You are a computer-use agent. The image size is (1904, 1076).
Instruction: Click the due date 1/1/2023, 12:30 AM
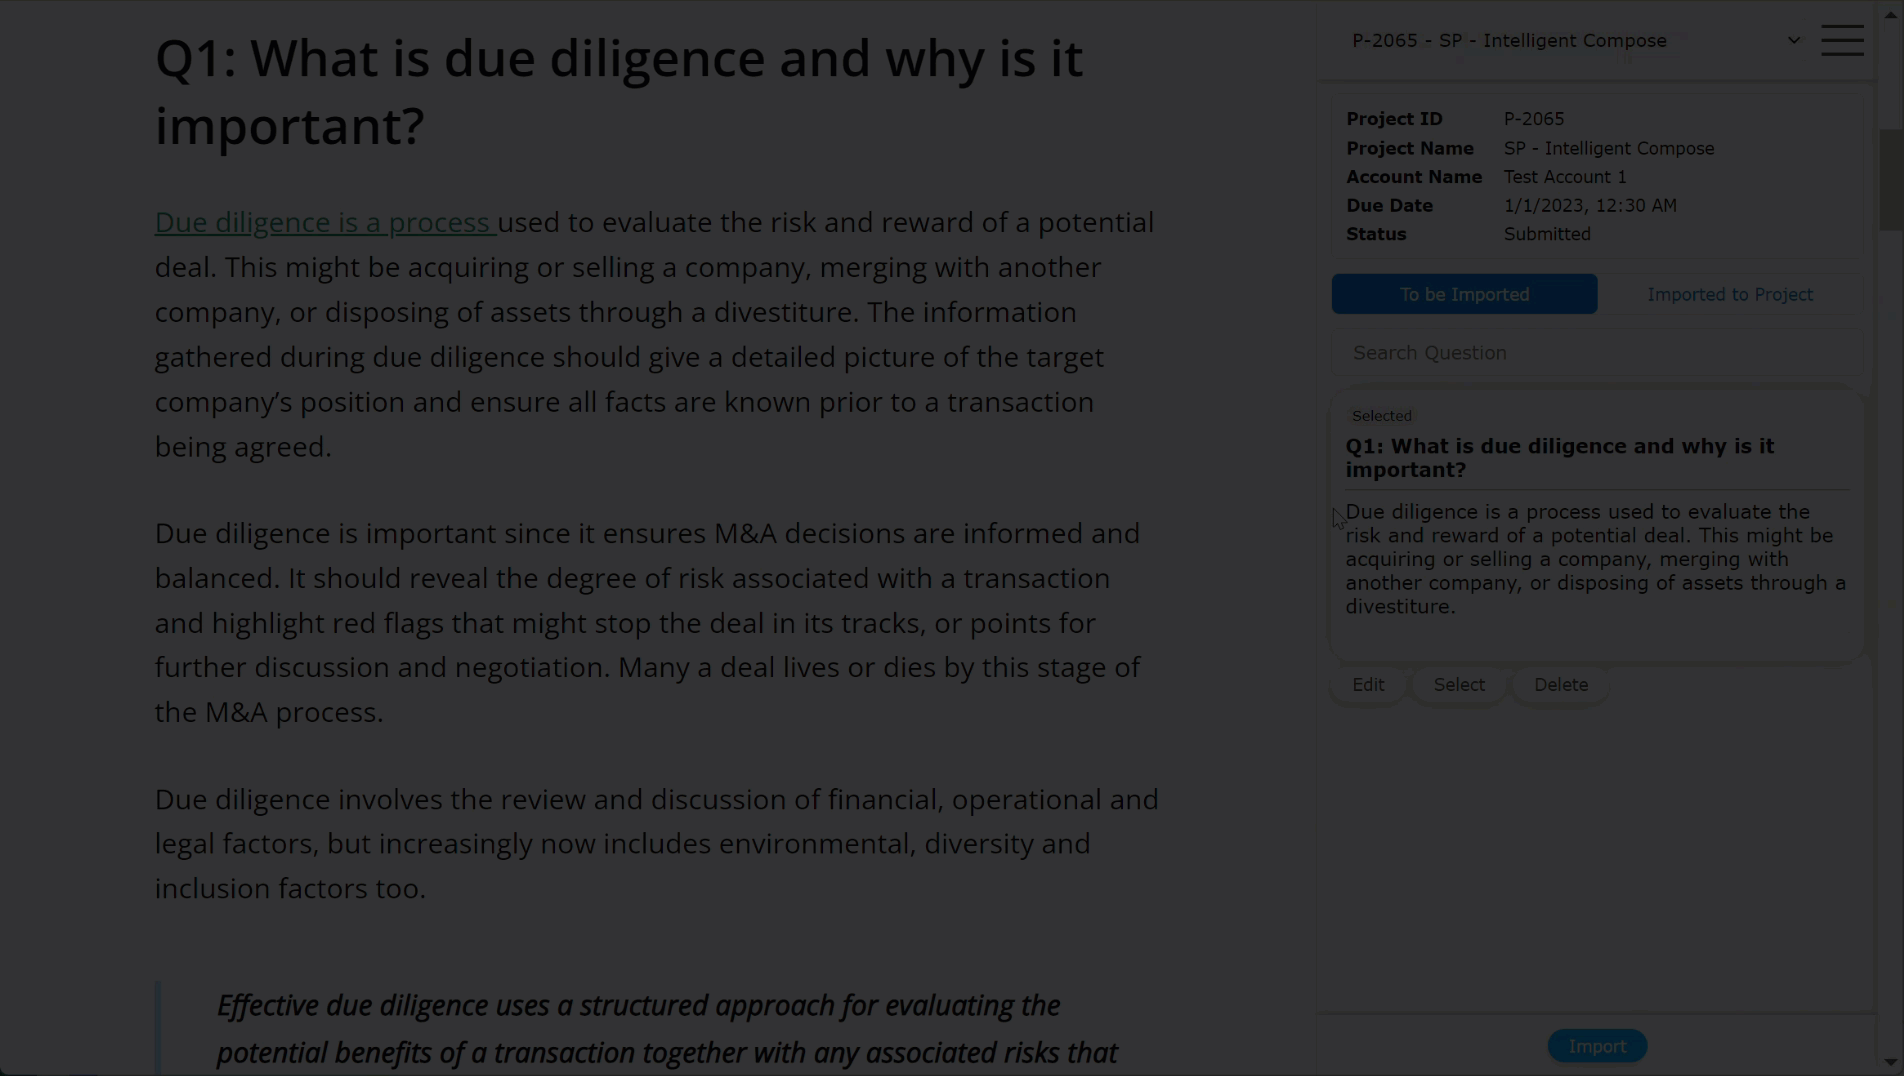pos(1590,205)
